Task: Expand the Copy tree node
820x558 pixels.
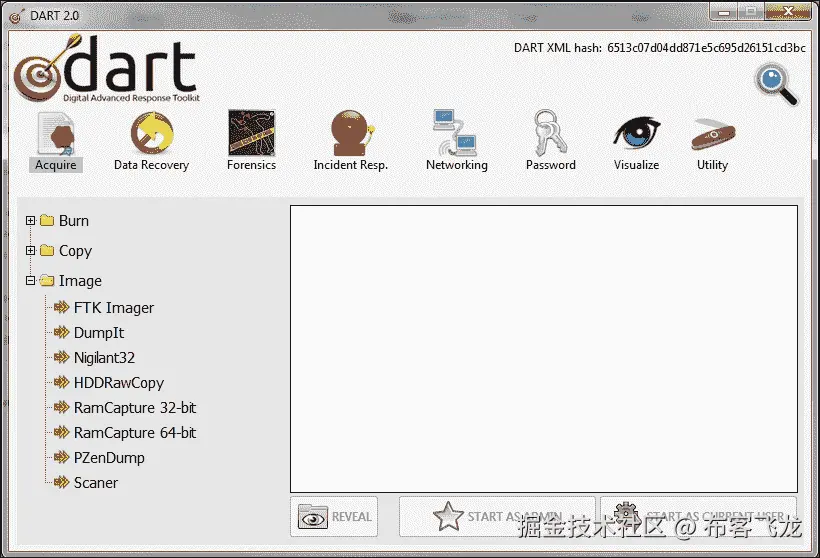Action: pyautogui.click(x=30, y=250)
